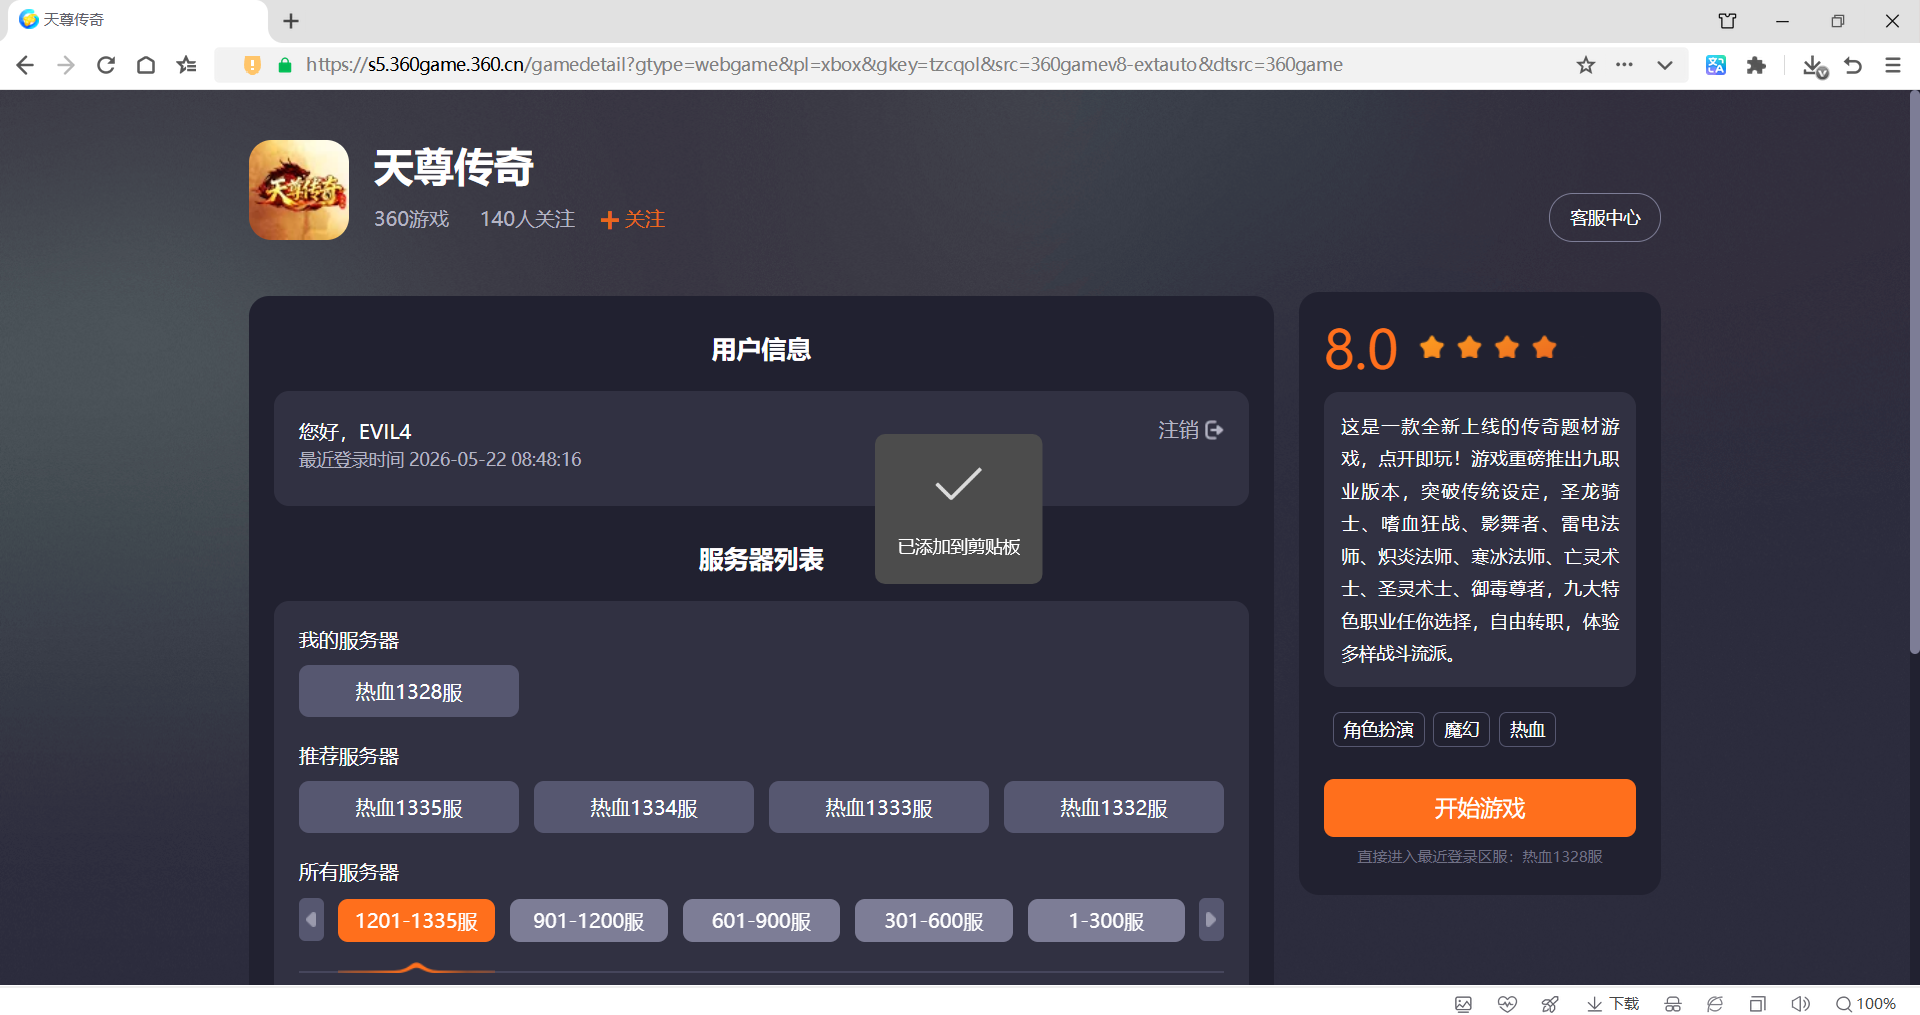This screenshot has height=1015, width=1920.
Task: Click the 140人关注 follower count
Action: point(527,219)
